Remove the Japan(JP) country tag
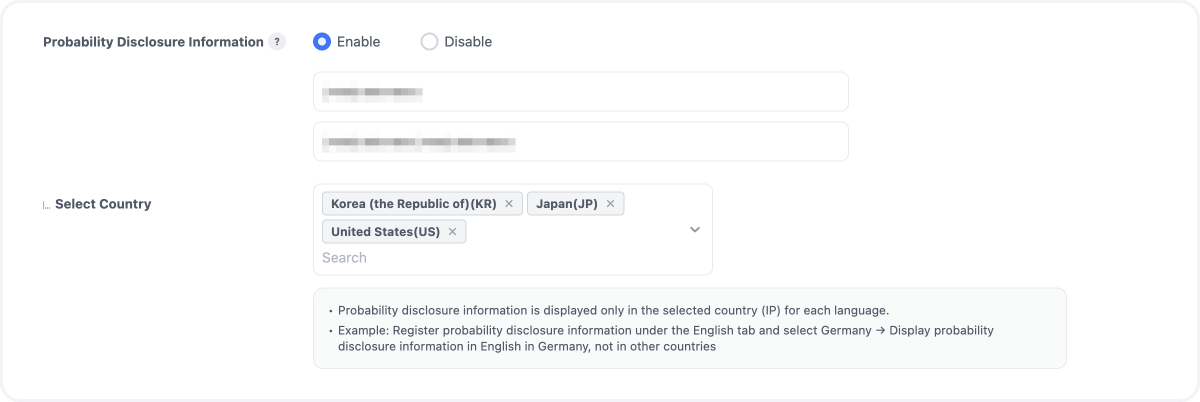 610,204
